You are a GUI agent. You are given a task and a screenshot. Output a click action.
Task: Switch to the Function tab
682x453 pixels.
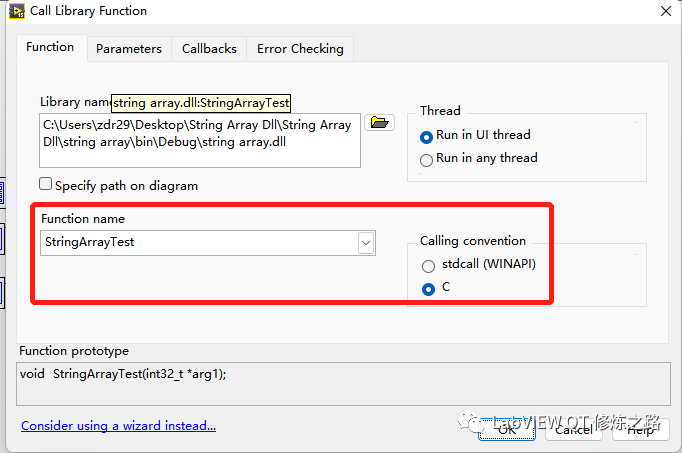click(x=50, y=47)
